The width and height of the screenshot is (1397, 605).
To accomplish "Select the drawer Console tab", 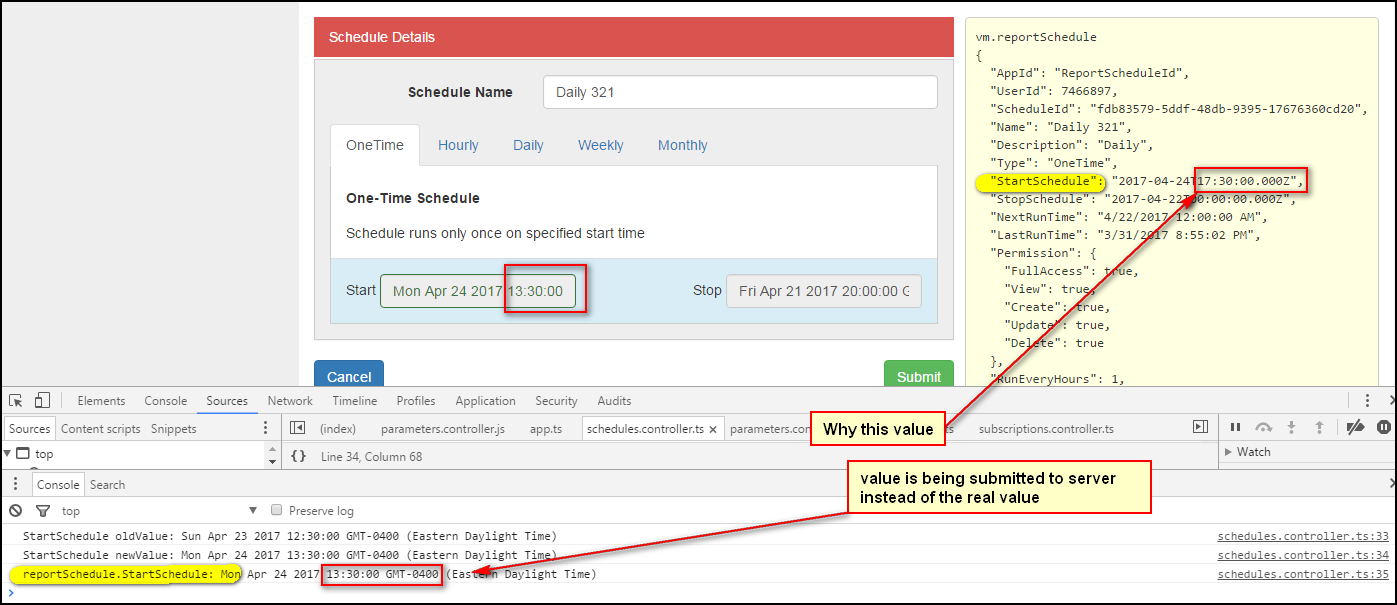I will 58,485.
